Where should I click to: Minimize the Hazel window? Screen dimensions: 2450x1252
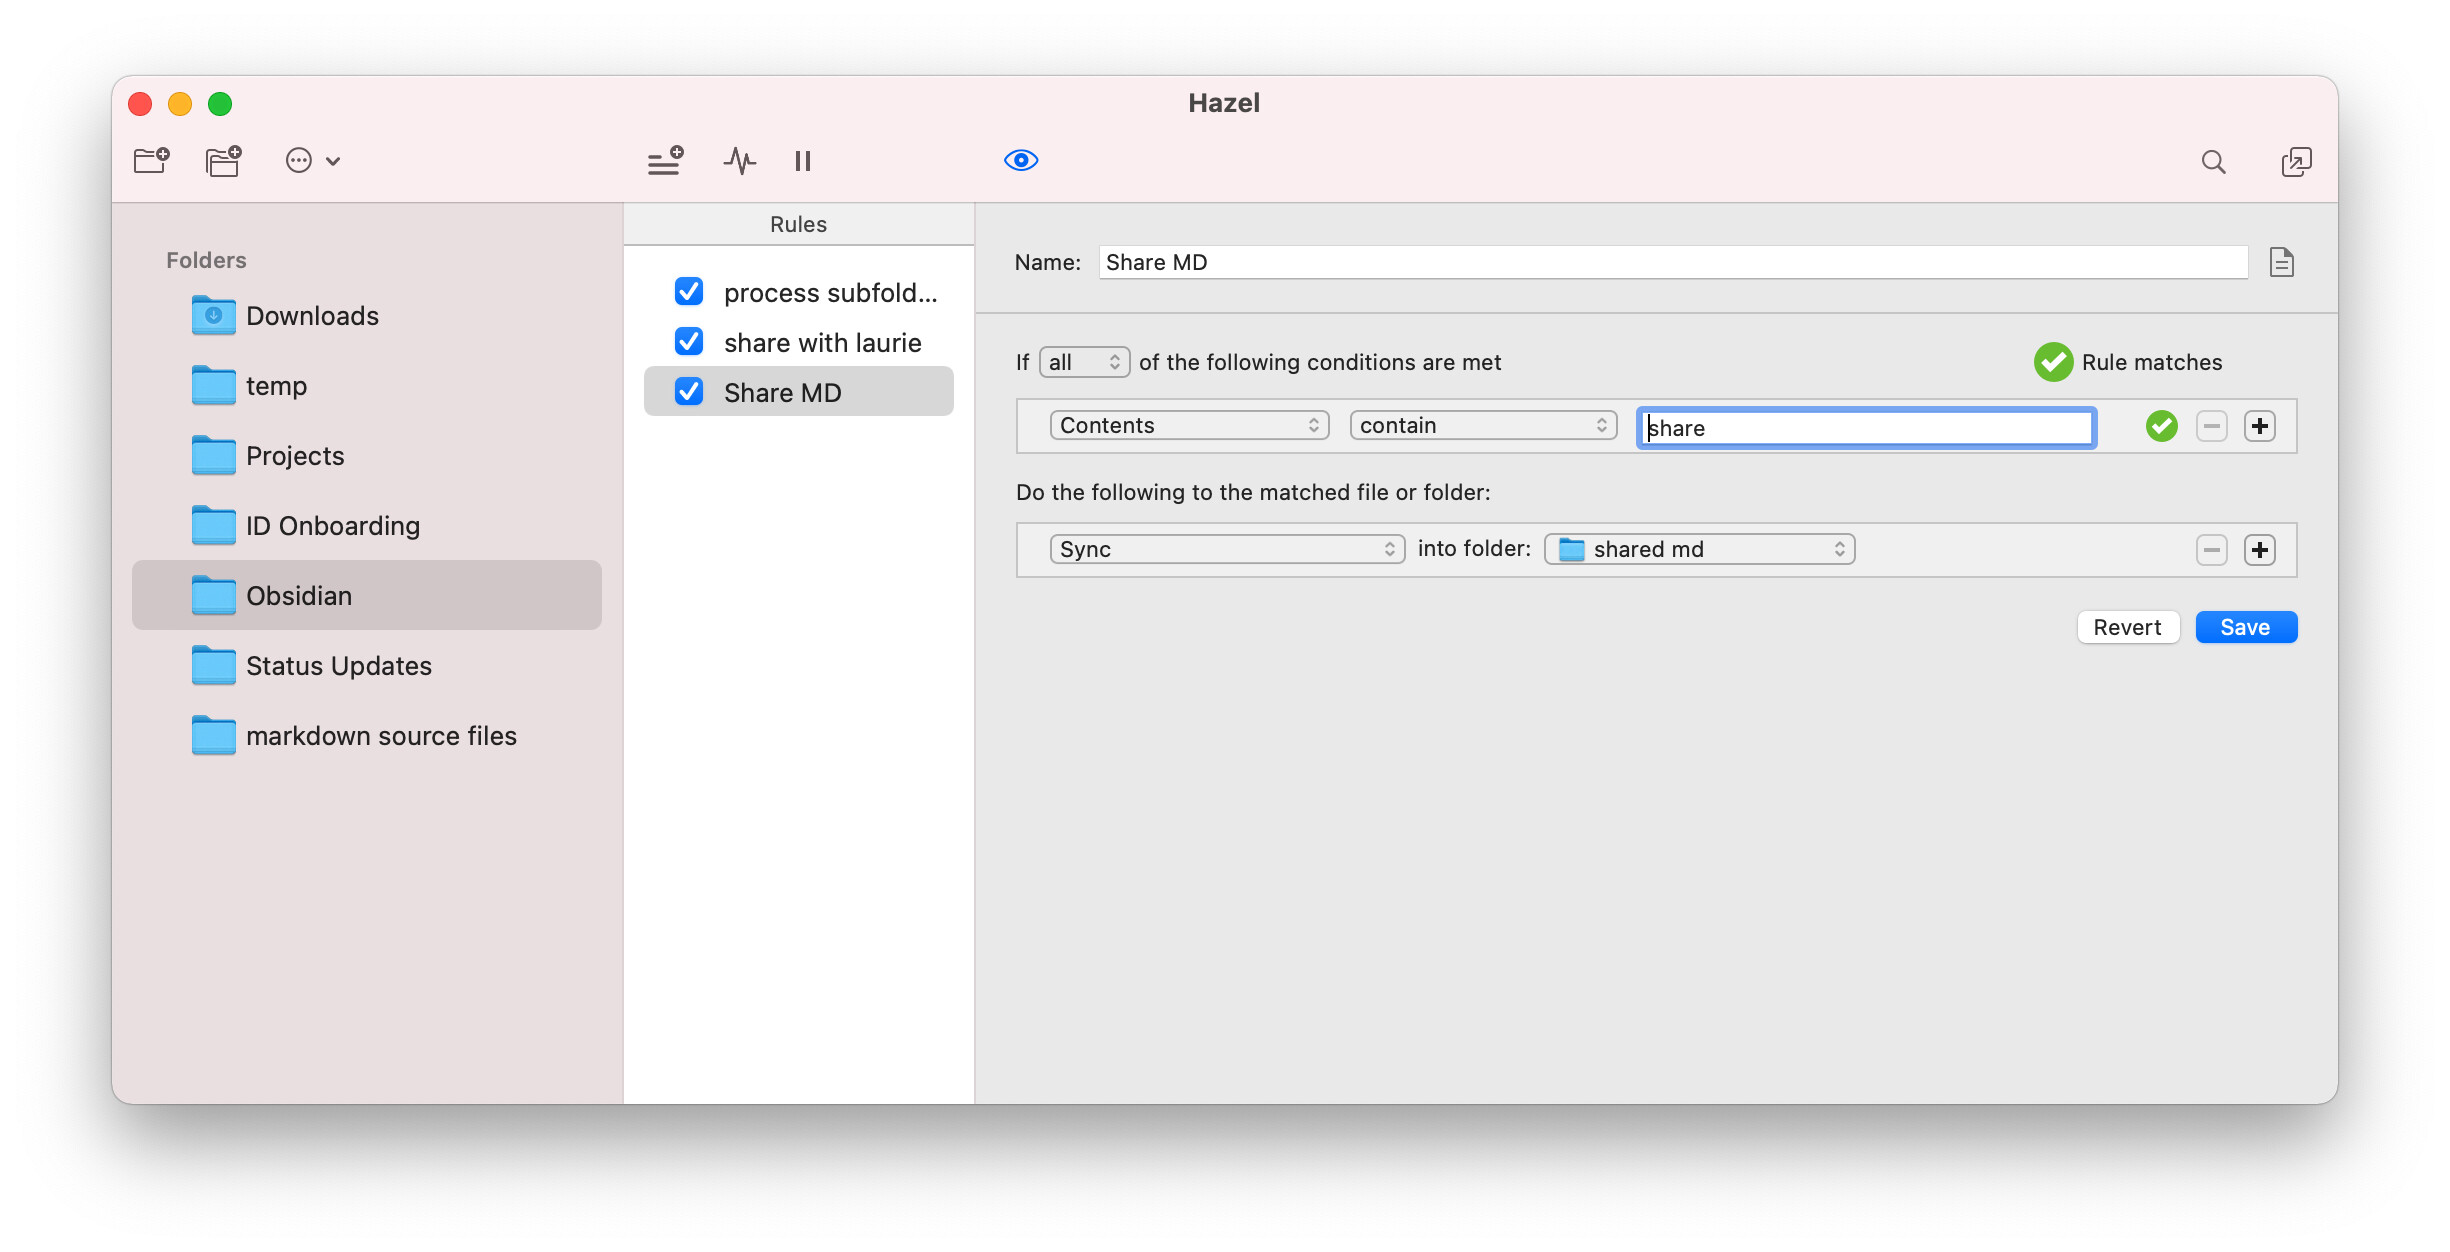click(x=180, y=104)
